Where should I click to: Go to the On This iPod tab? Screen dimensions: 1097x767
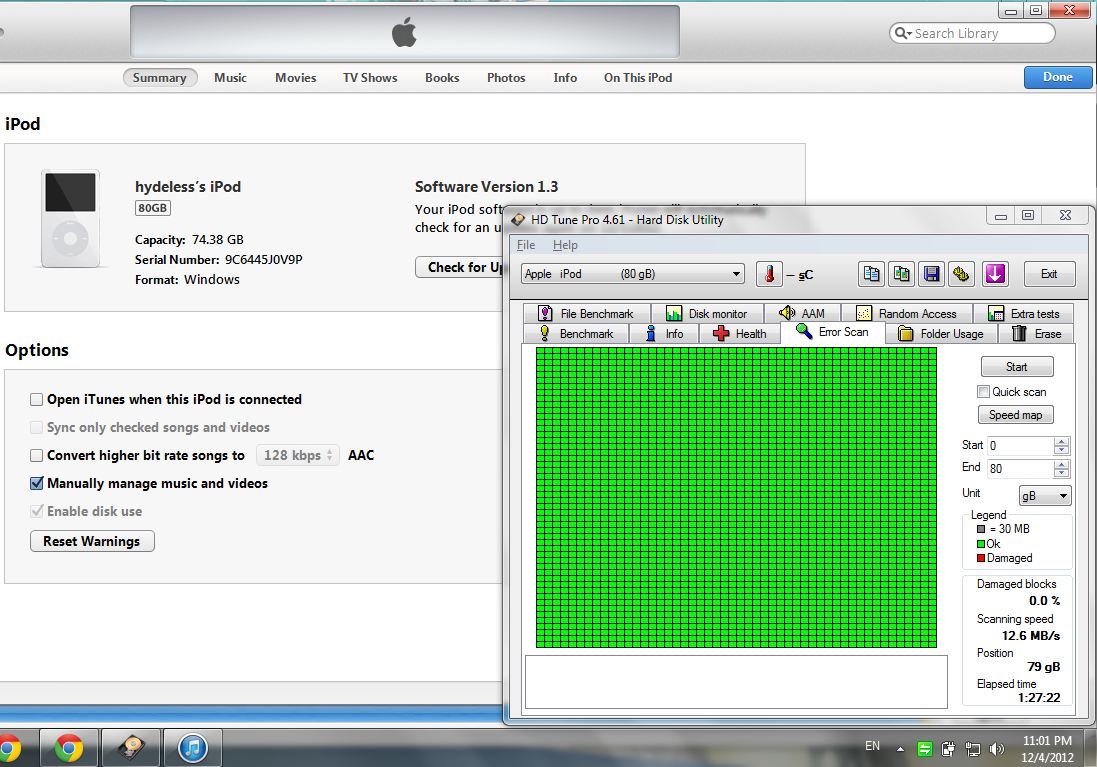(x=638, y=78)
